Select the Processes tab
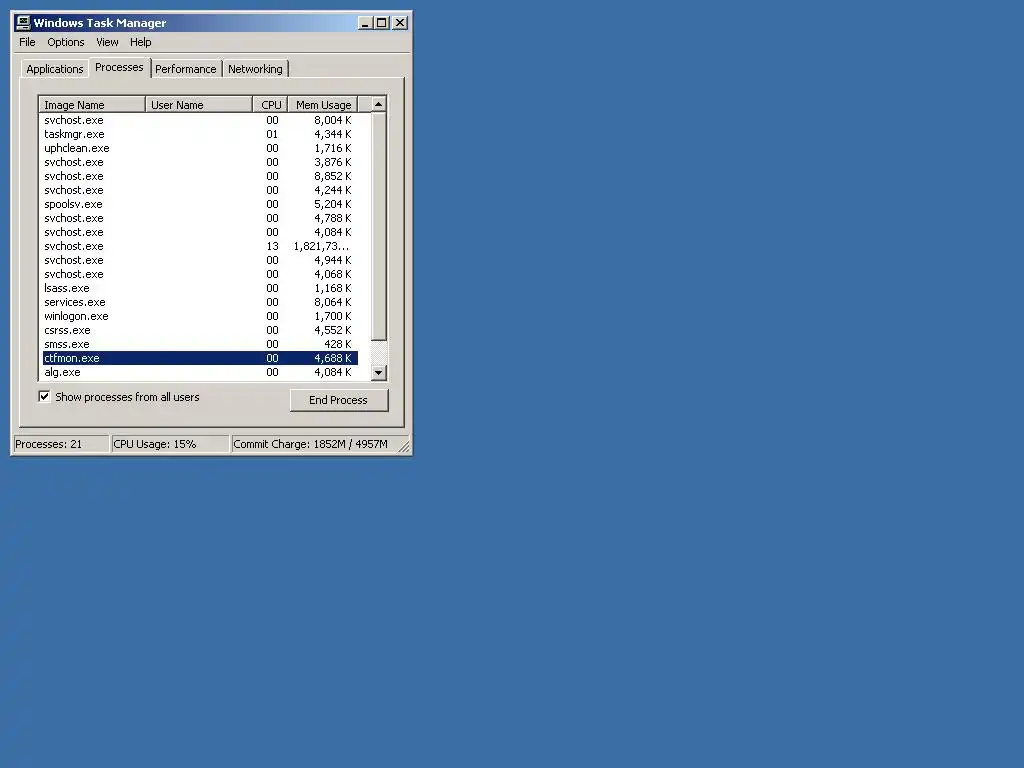Image resolution: width=1024 pixels, height=768 pixels. click(x=119, y=67)
